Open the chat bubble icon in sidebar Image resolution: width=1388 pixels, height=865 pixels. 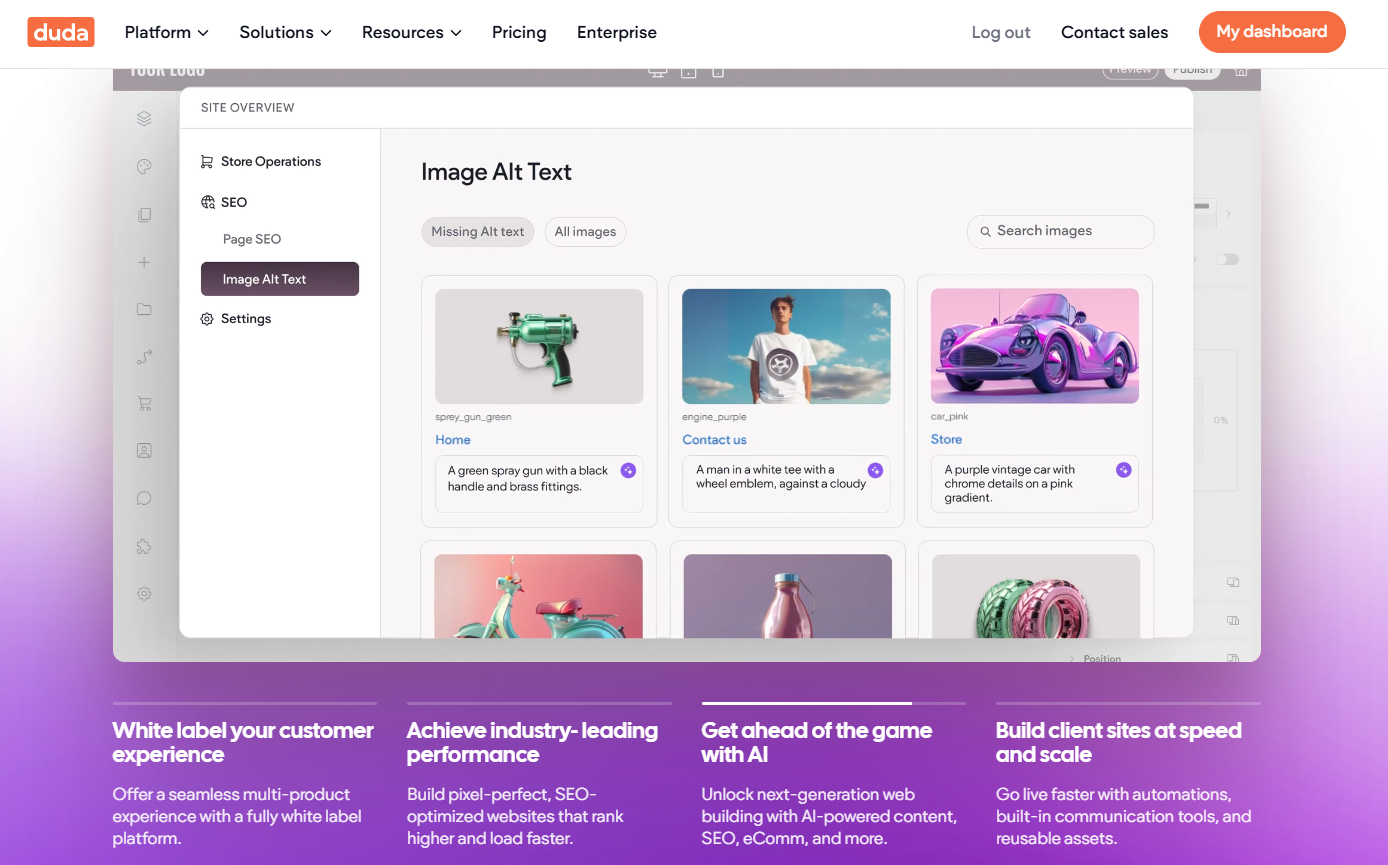coord(144,498)
